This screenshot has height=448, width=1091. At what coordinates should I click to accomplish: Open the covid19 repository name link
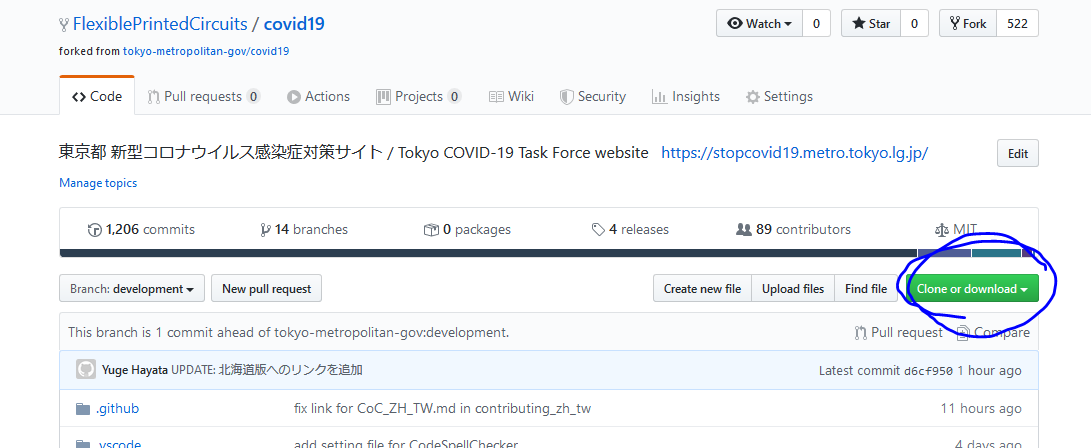coord(294,24)
